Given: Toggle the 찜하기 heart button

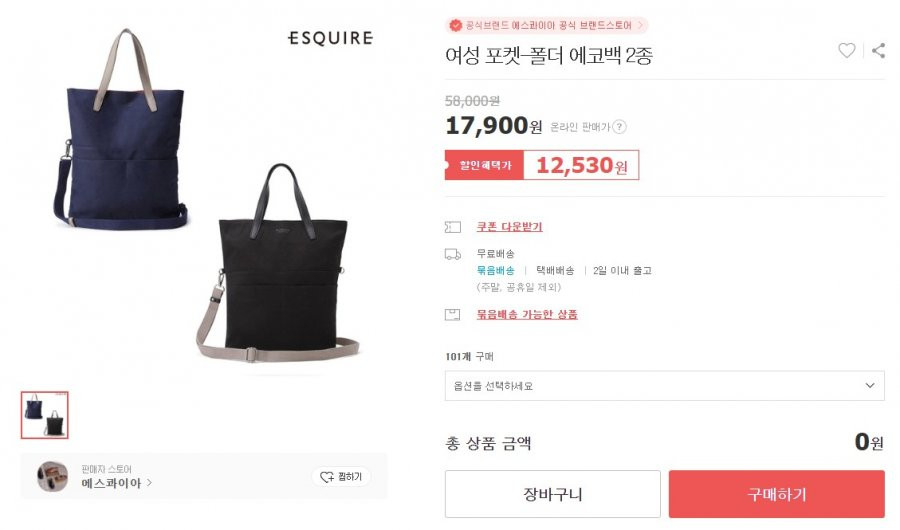Looking at the screenshot, I should (341, 477).
